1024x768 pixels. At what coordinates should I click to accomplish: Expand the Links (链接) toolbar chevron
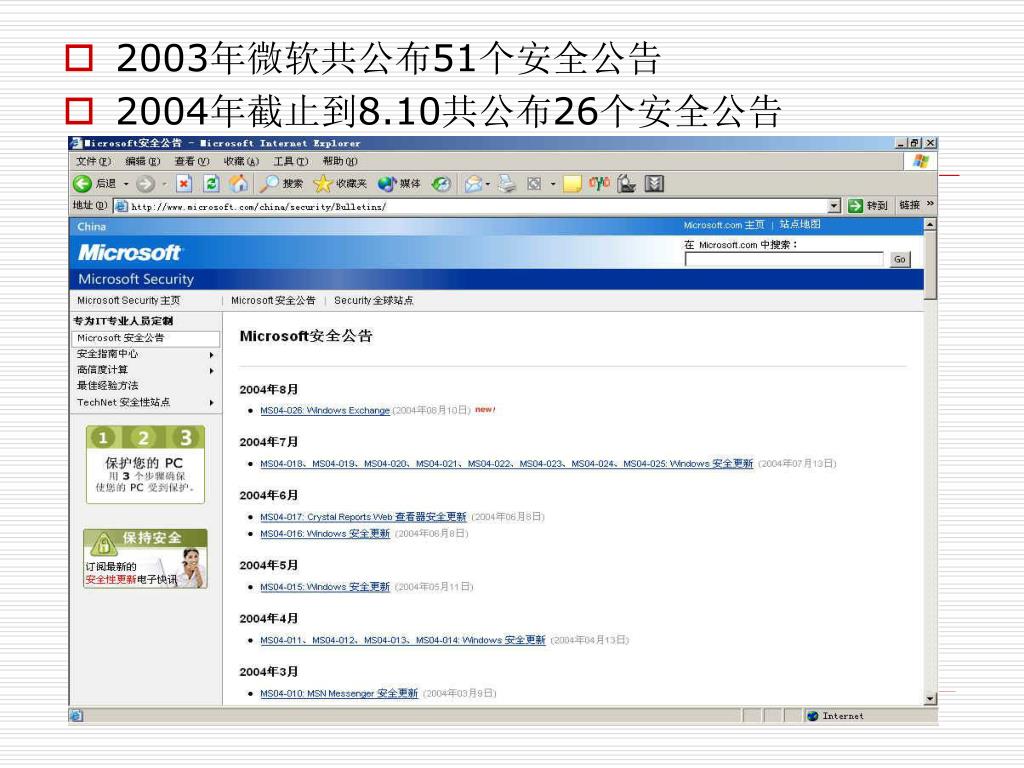pos(930,204)
